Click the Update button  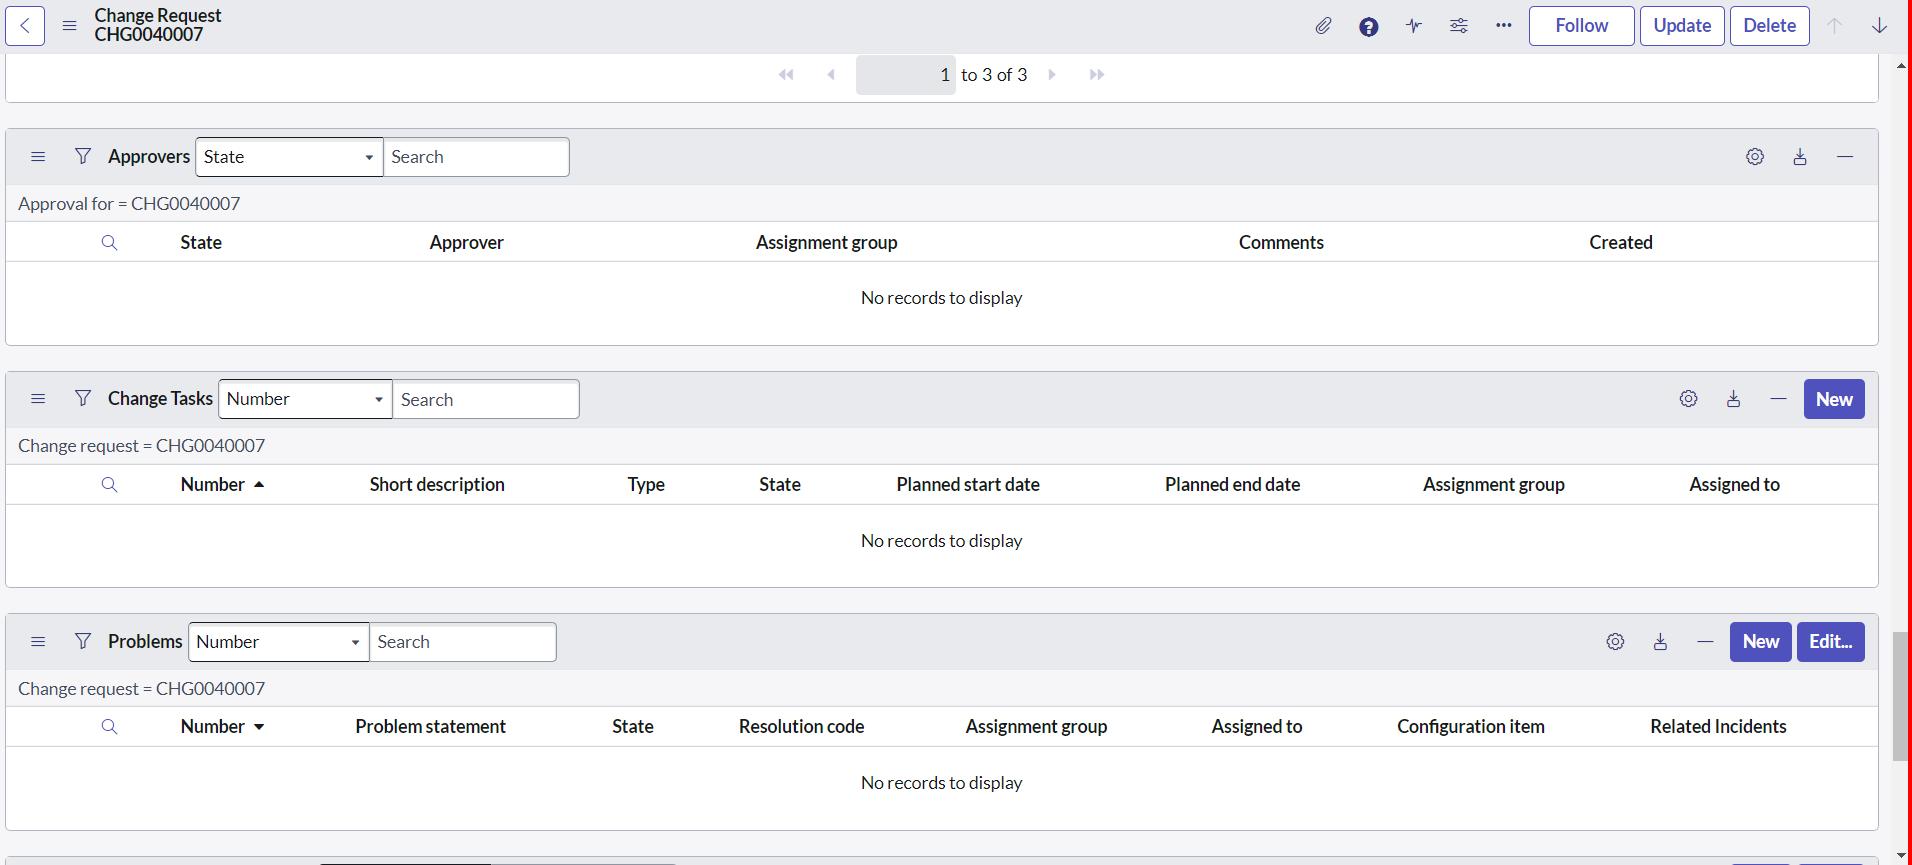1682,26
